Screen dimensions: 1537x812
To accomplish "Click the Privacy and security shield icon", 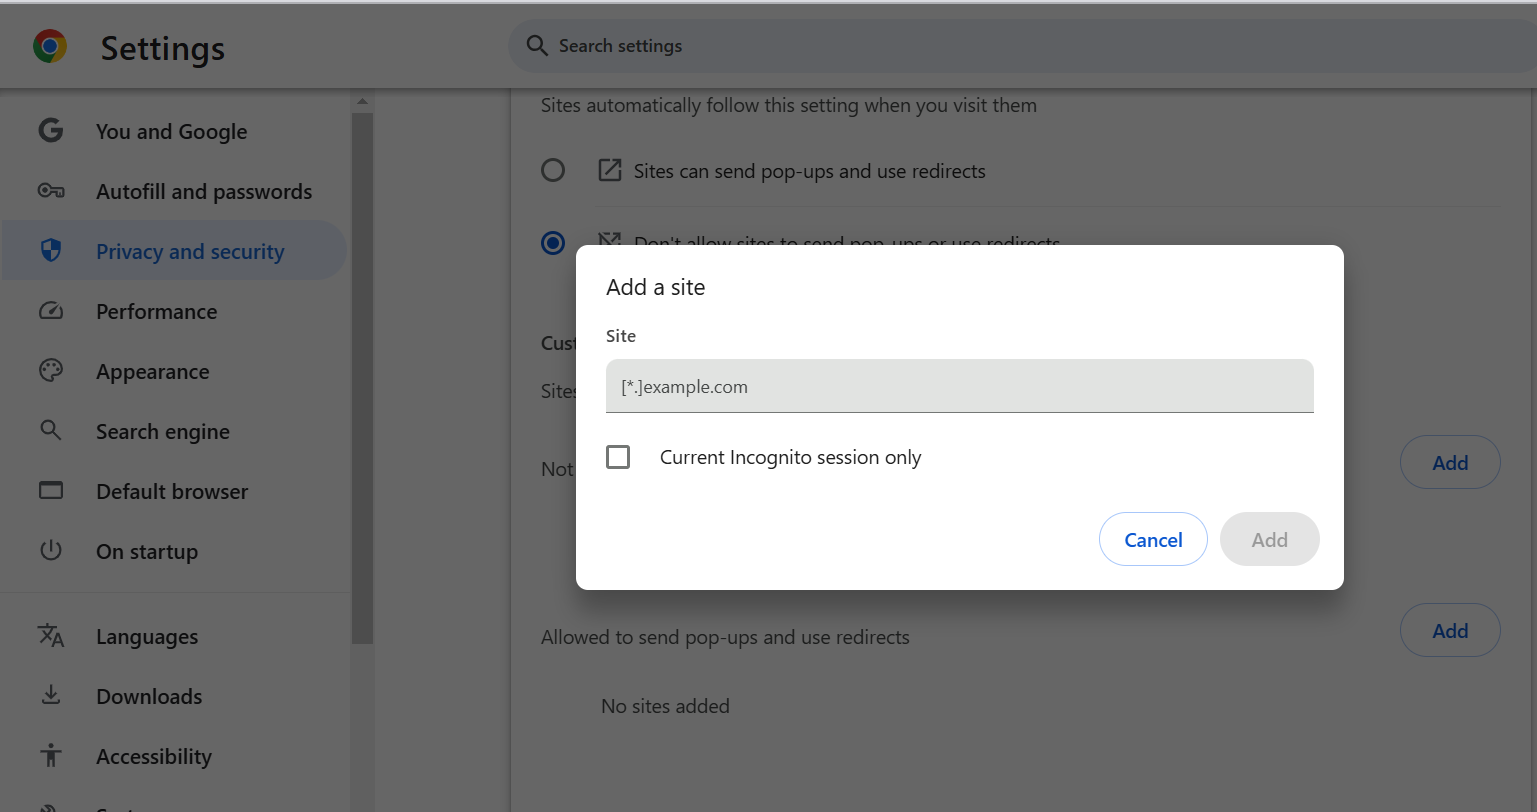I will tap(50, 250).
